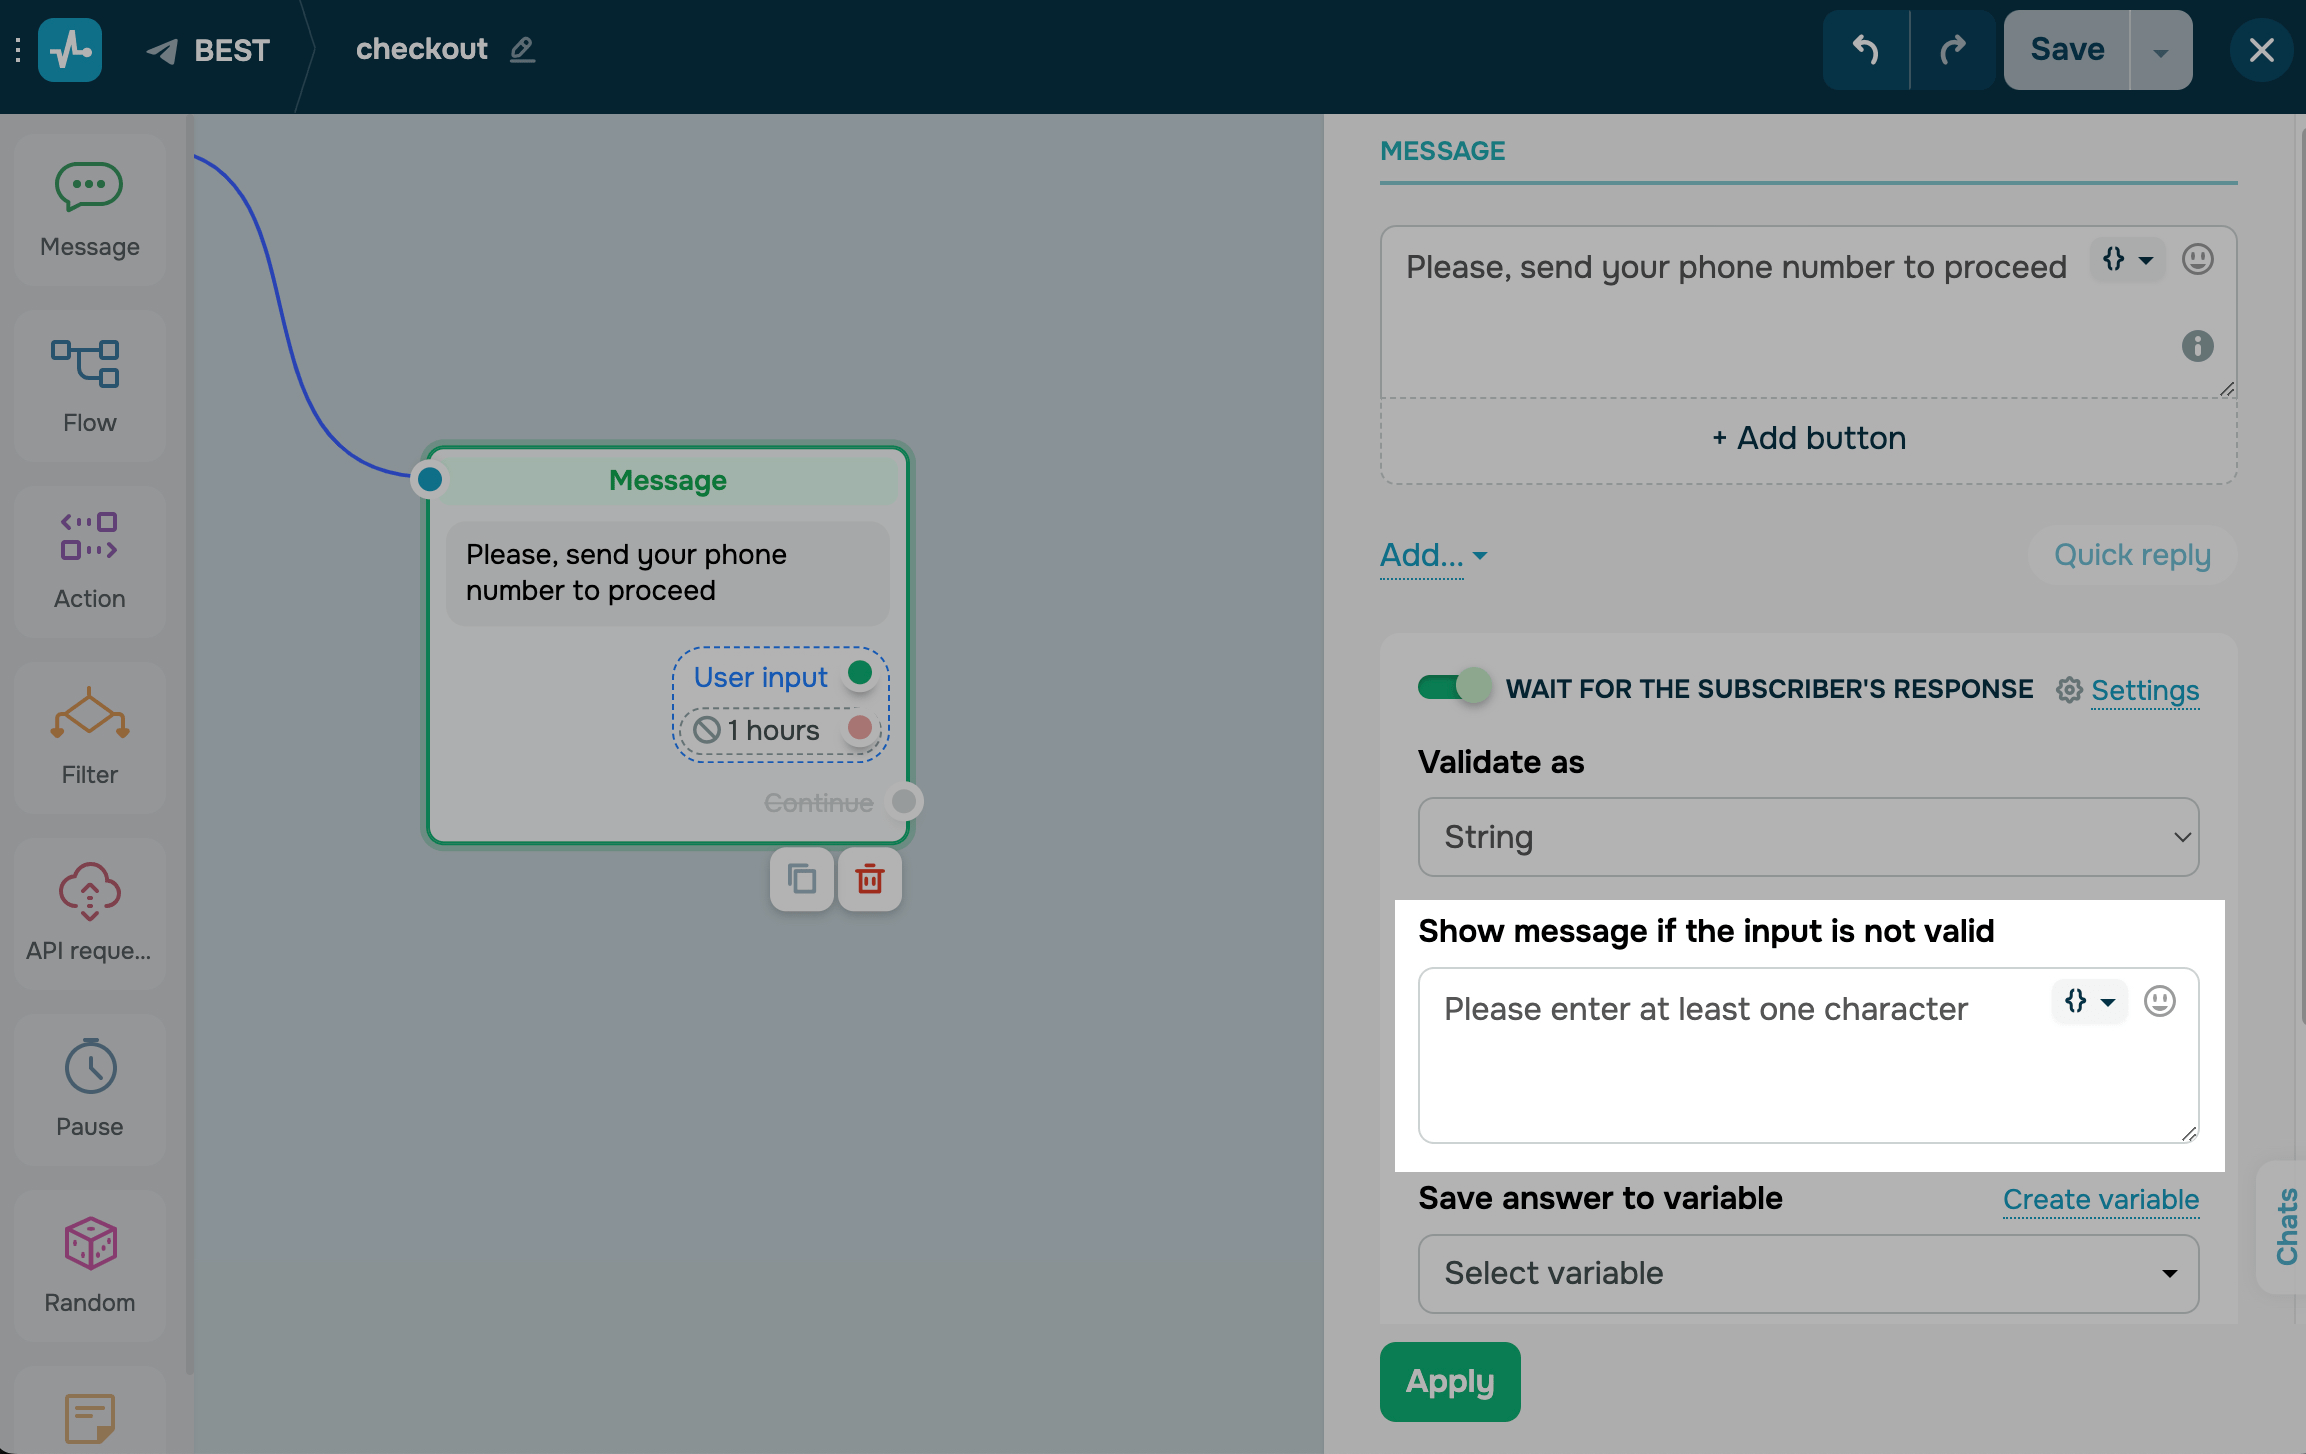Viewport: 2306px width, 1454px height.
Task: Duplicate the Message node with copy icon
Action: pyautogui.click(x=801, y=879)
